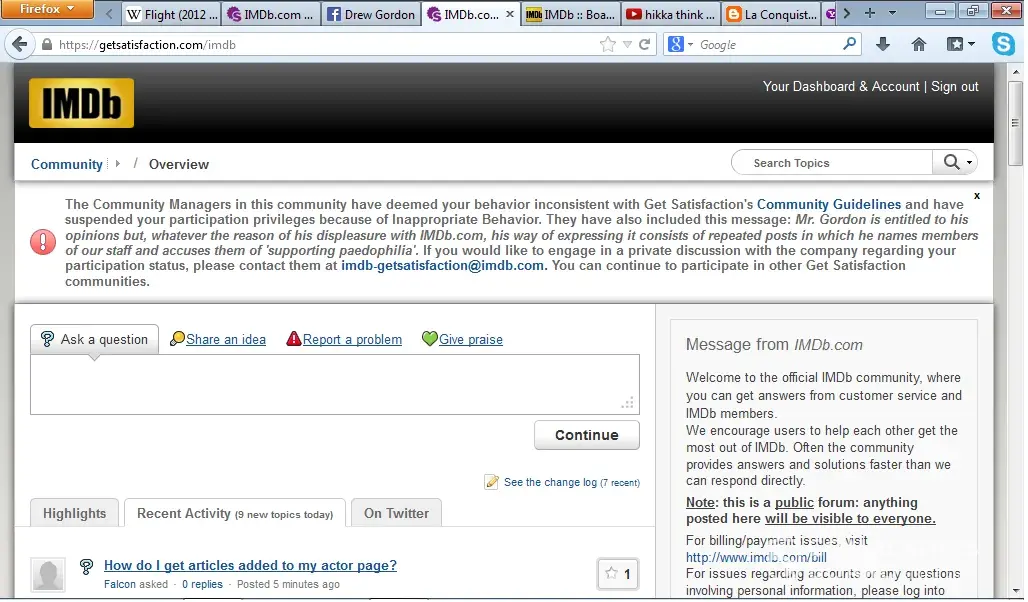
Task: Expand the Community breadcrumb arrow
Action: pos(117,163)
